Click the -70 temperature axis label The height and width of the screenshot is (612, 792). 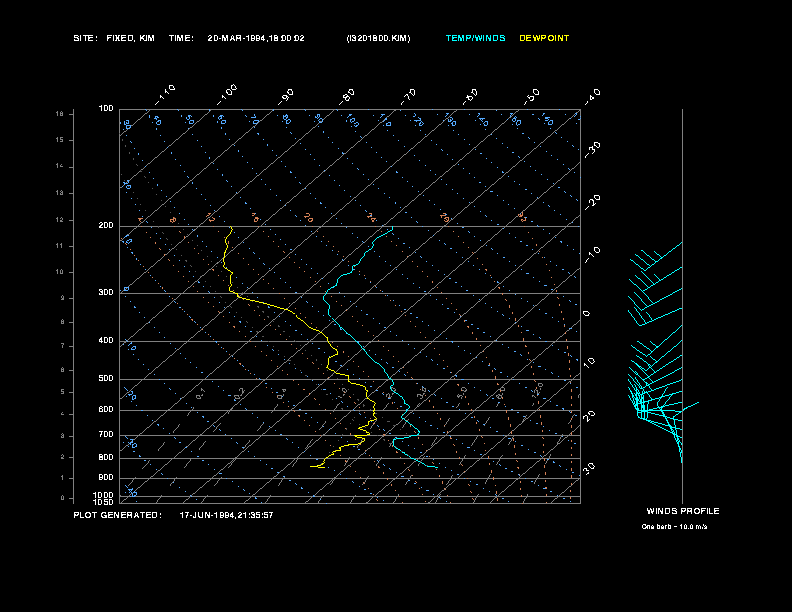[x=409, y=96]
